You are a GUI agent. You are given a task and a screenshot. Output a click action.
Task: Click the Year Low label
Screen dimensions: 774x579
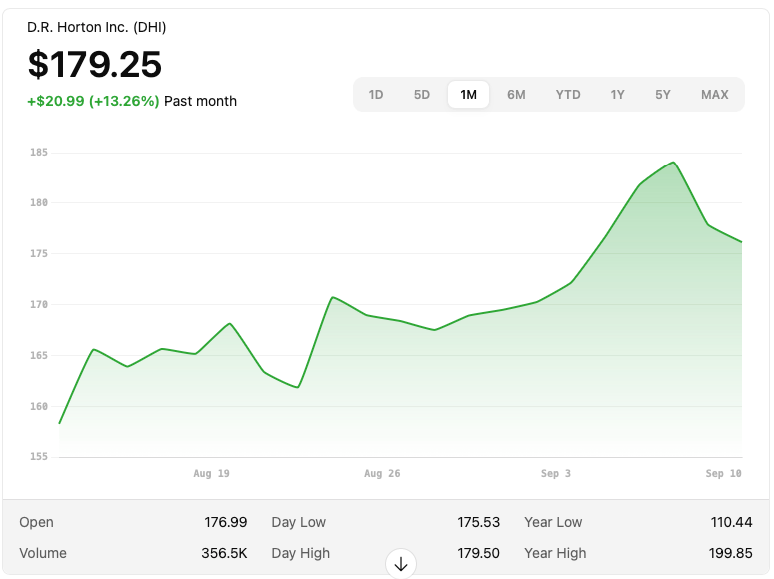pos(553,522)
